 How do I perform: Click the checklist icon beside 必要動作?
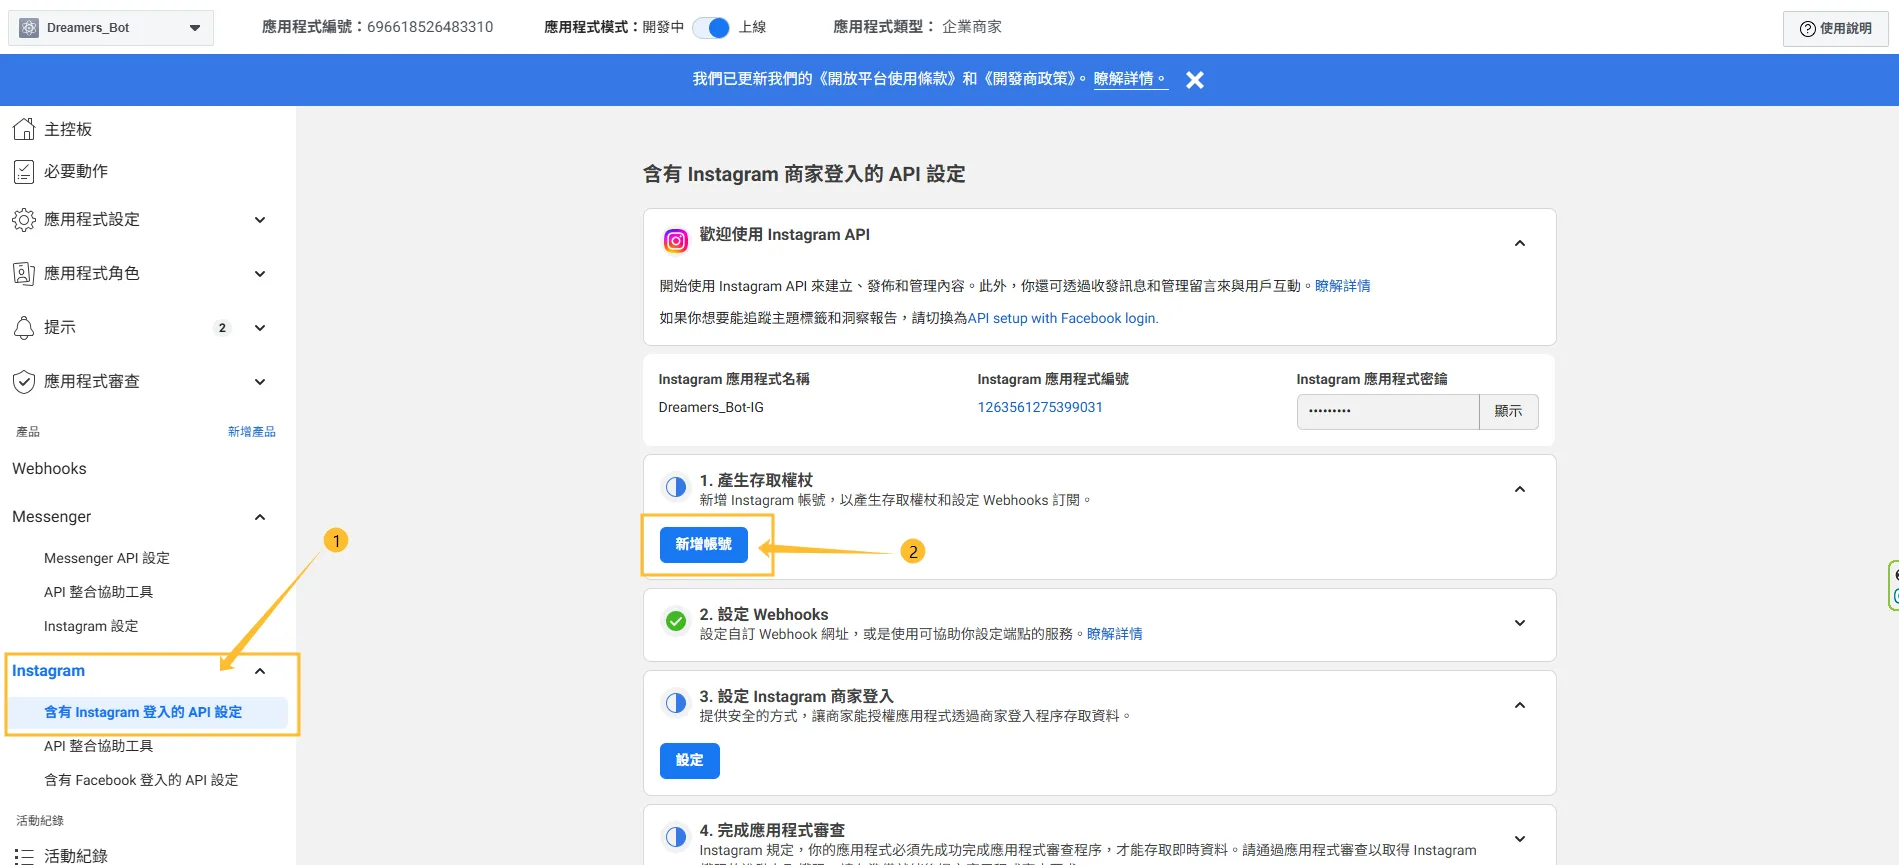coord(24,172)
